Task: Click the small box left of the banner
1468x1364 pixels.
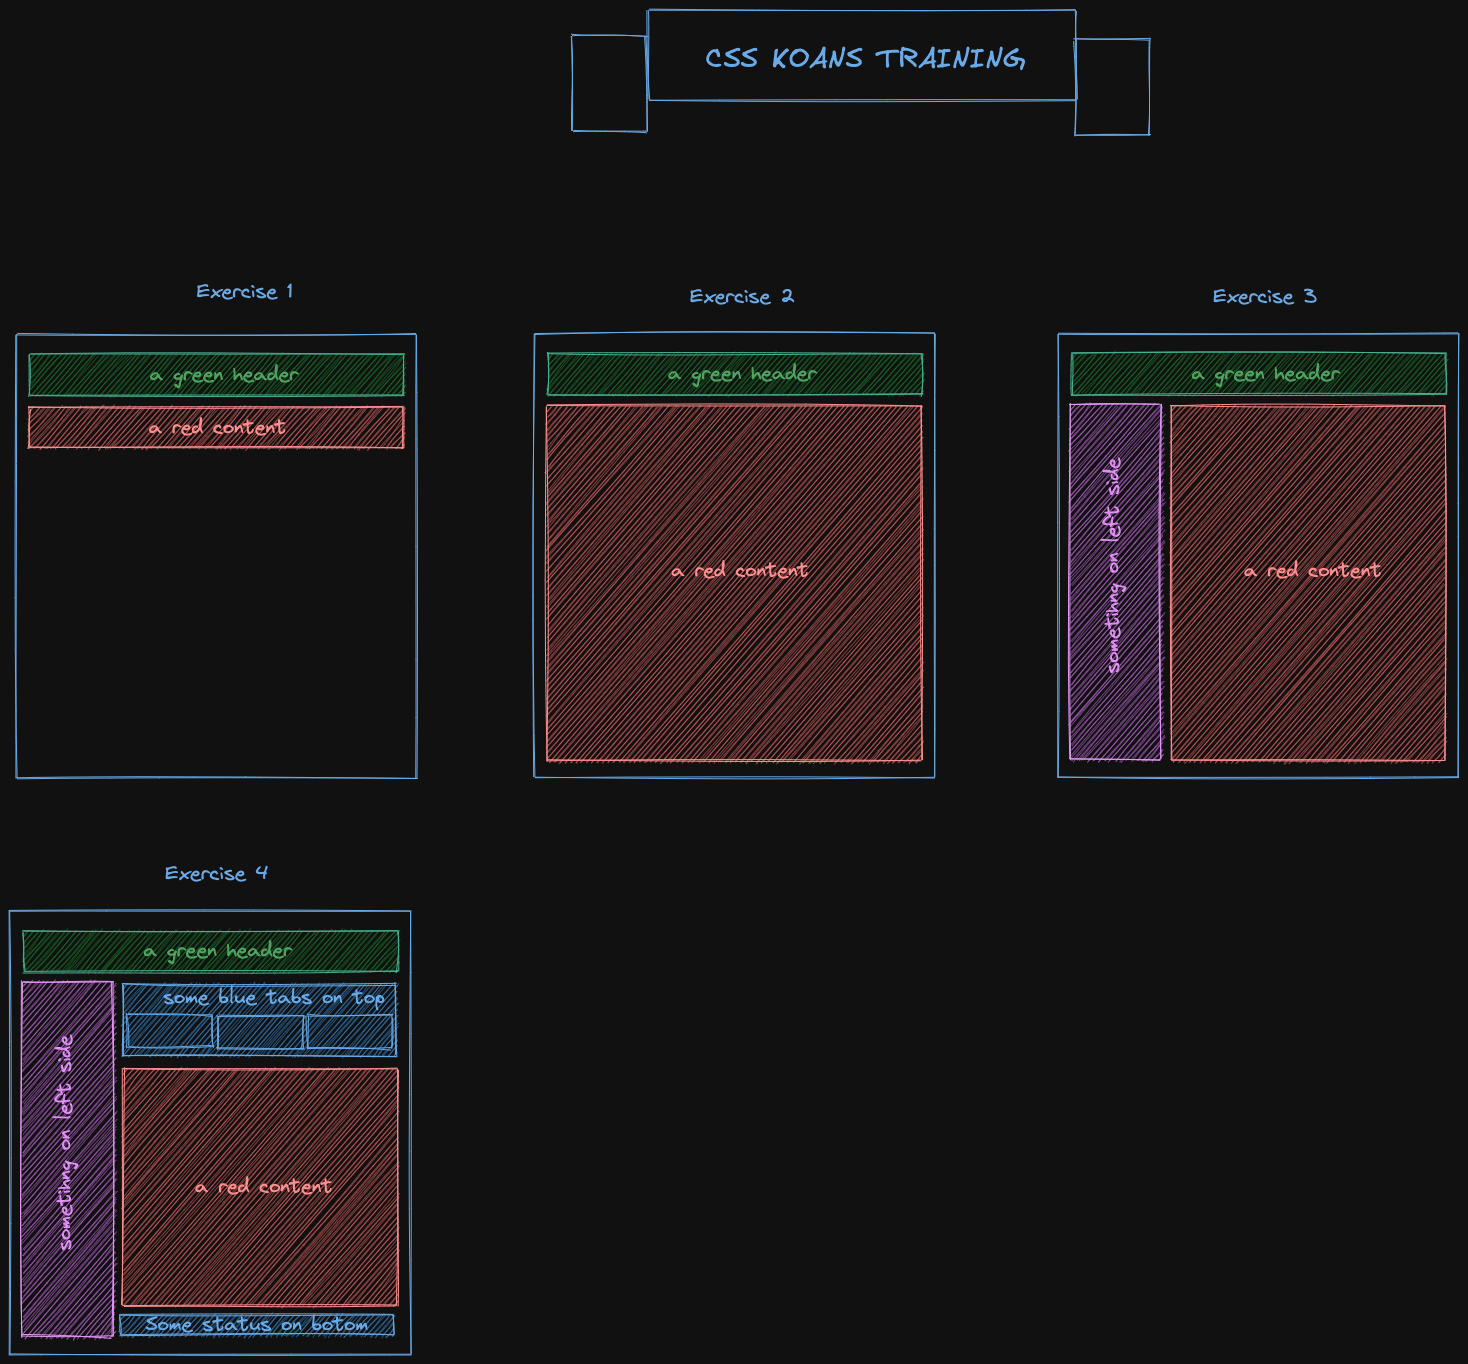Action: point(608,84)
